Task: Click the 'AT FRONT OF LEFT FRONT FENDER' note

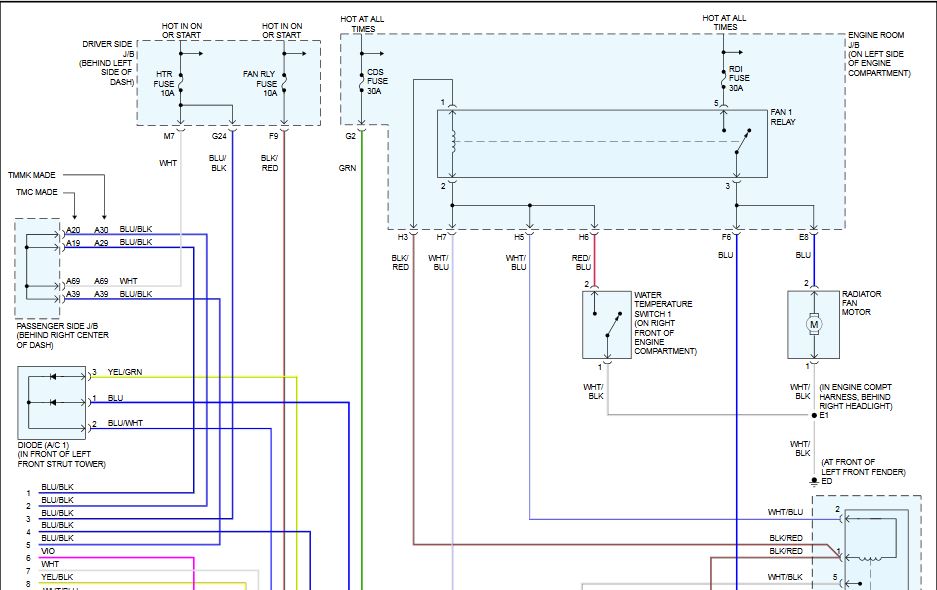Action: point(863,467)
